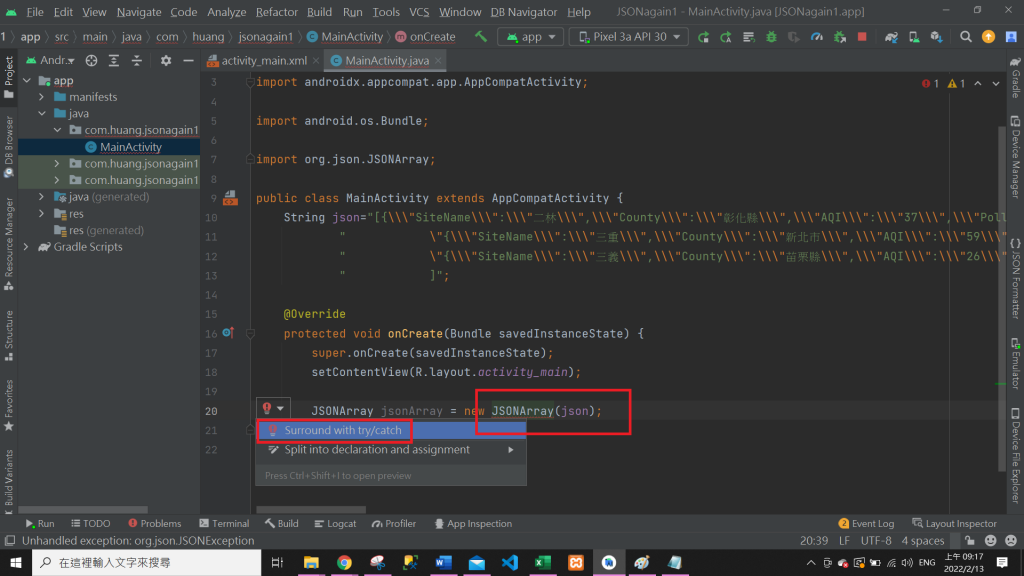Click the Windows taskbar search box
This screenshot has height=576, width=1024.
click(x=146, y=562)
